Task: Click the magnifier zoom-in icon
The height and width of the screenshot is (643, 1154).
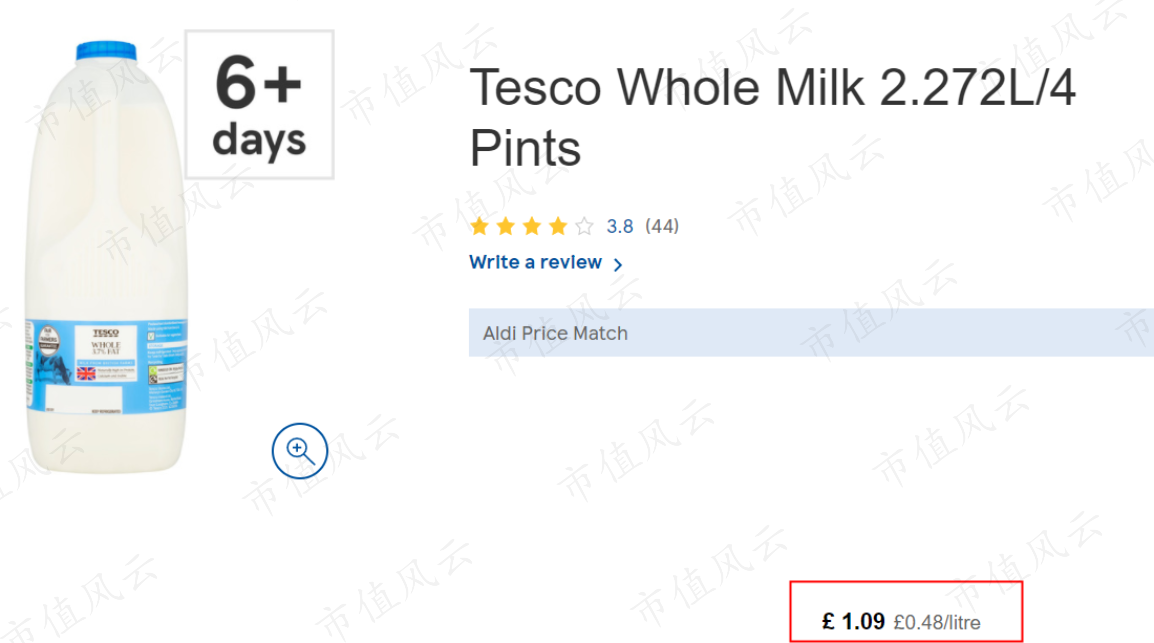Action: (x=300, y=450)
